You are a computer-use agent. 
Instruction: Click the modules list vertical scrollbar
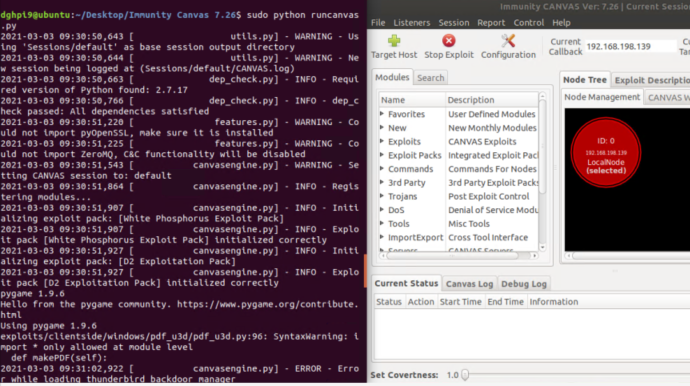coord(542,172)
